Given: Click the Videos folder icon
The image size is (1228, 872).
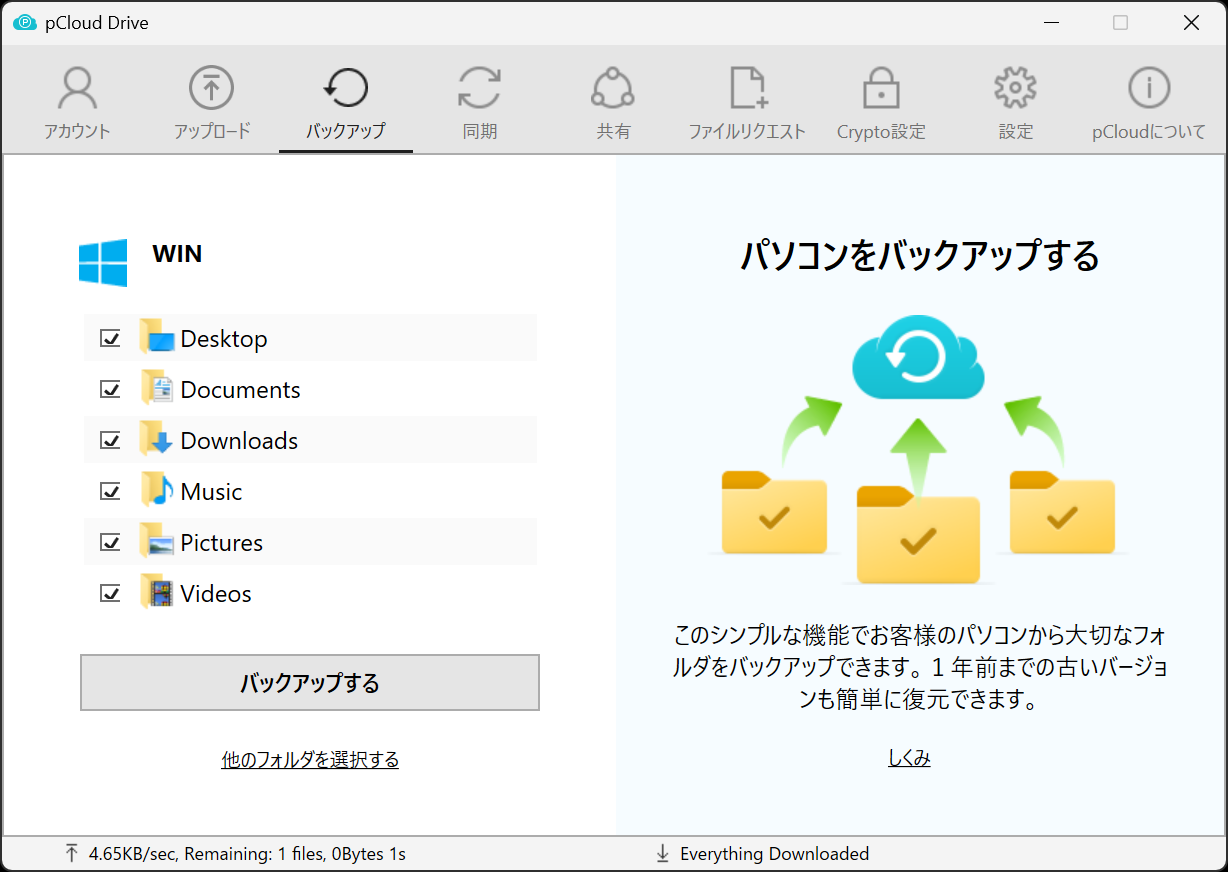Looking at the screenshot, I should pos(157,592).
